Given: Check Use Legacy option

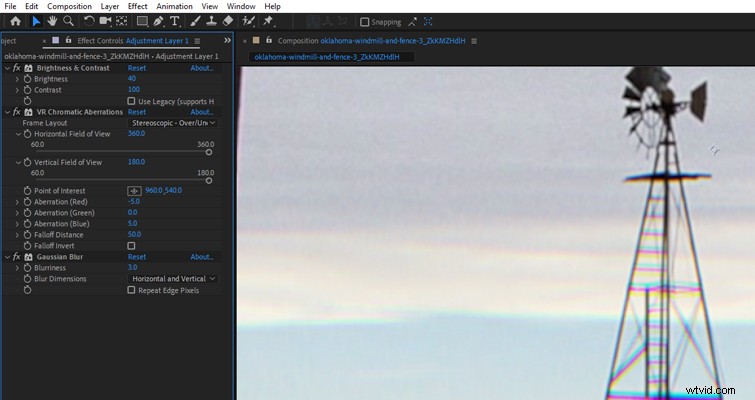Looking at the screenshot, I should pos(131,101).
